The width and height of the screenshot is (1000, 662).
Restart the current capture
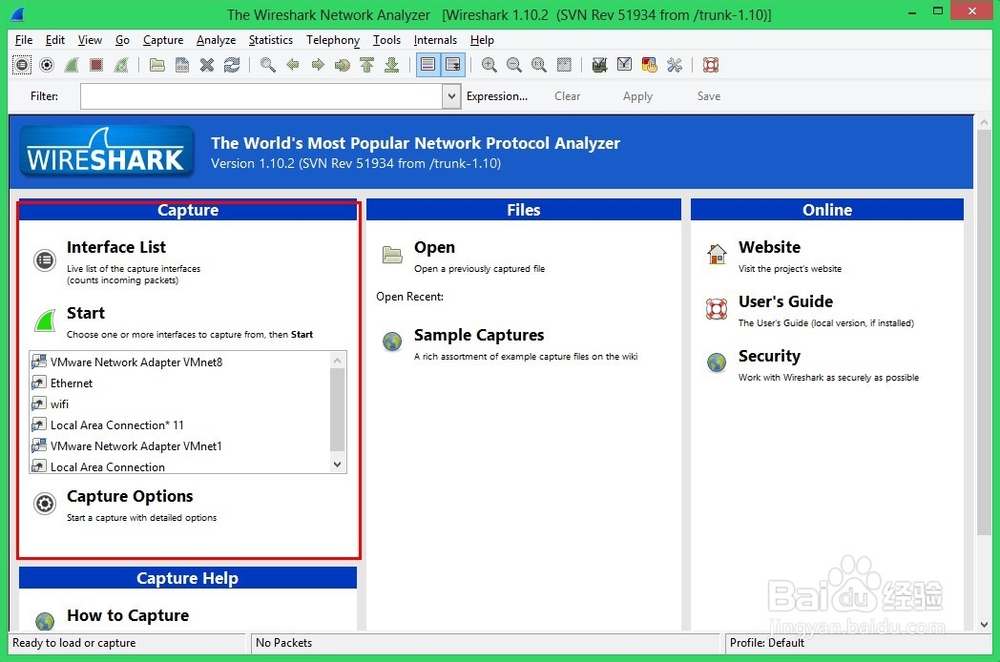coord(120,64)
